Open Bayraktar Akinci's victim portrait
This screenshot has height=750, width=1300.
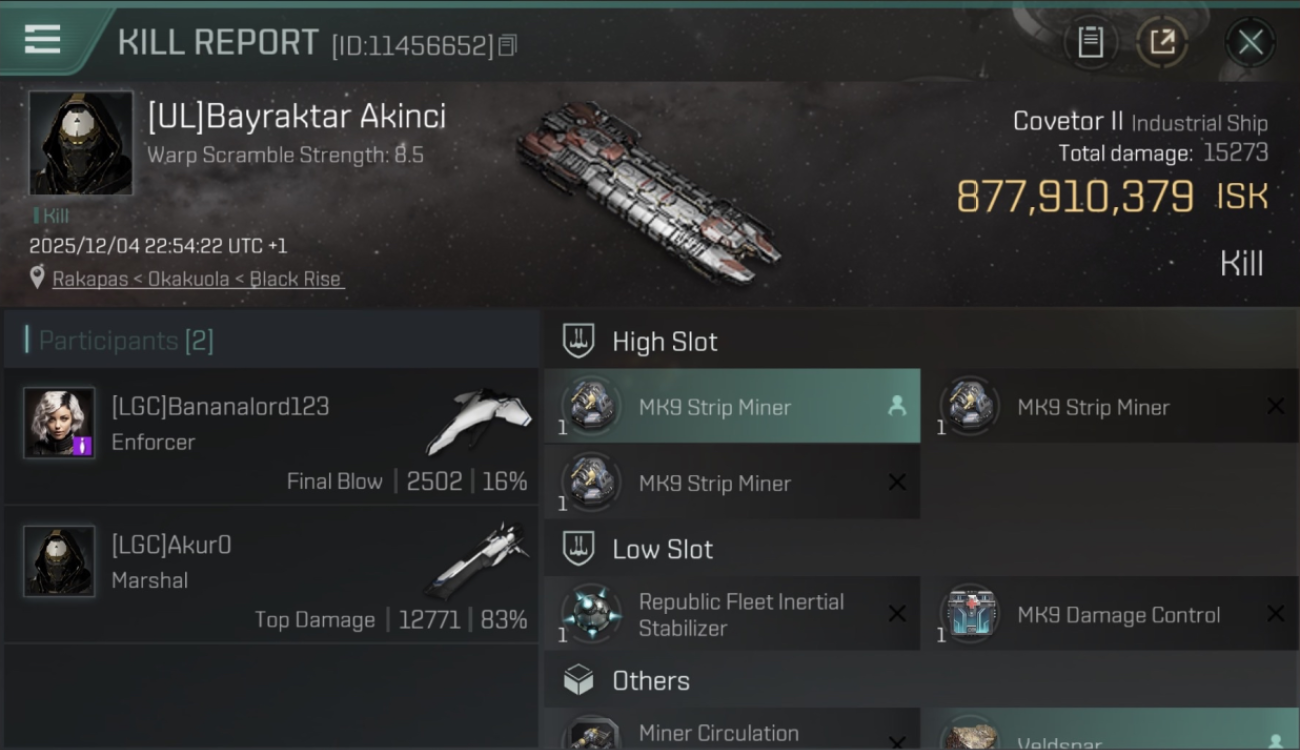(81, 142)
